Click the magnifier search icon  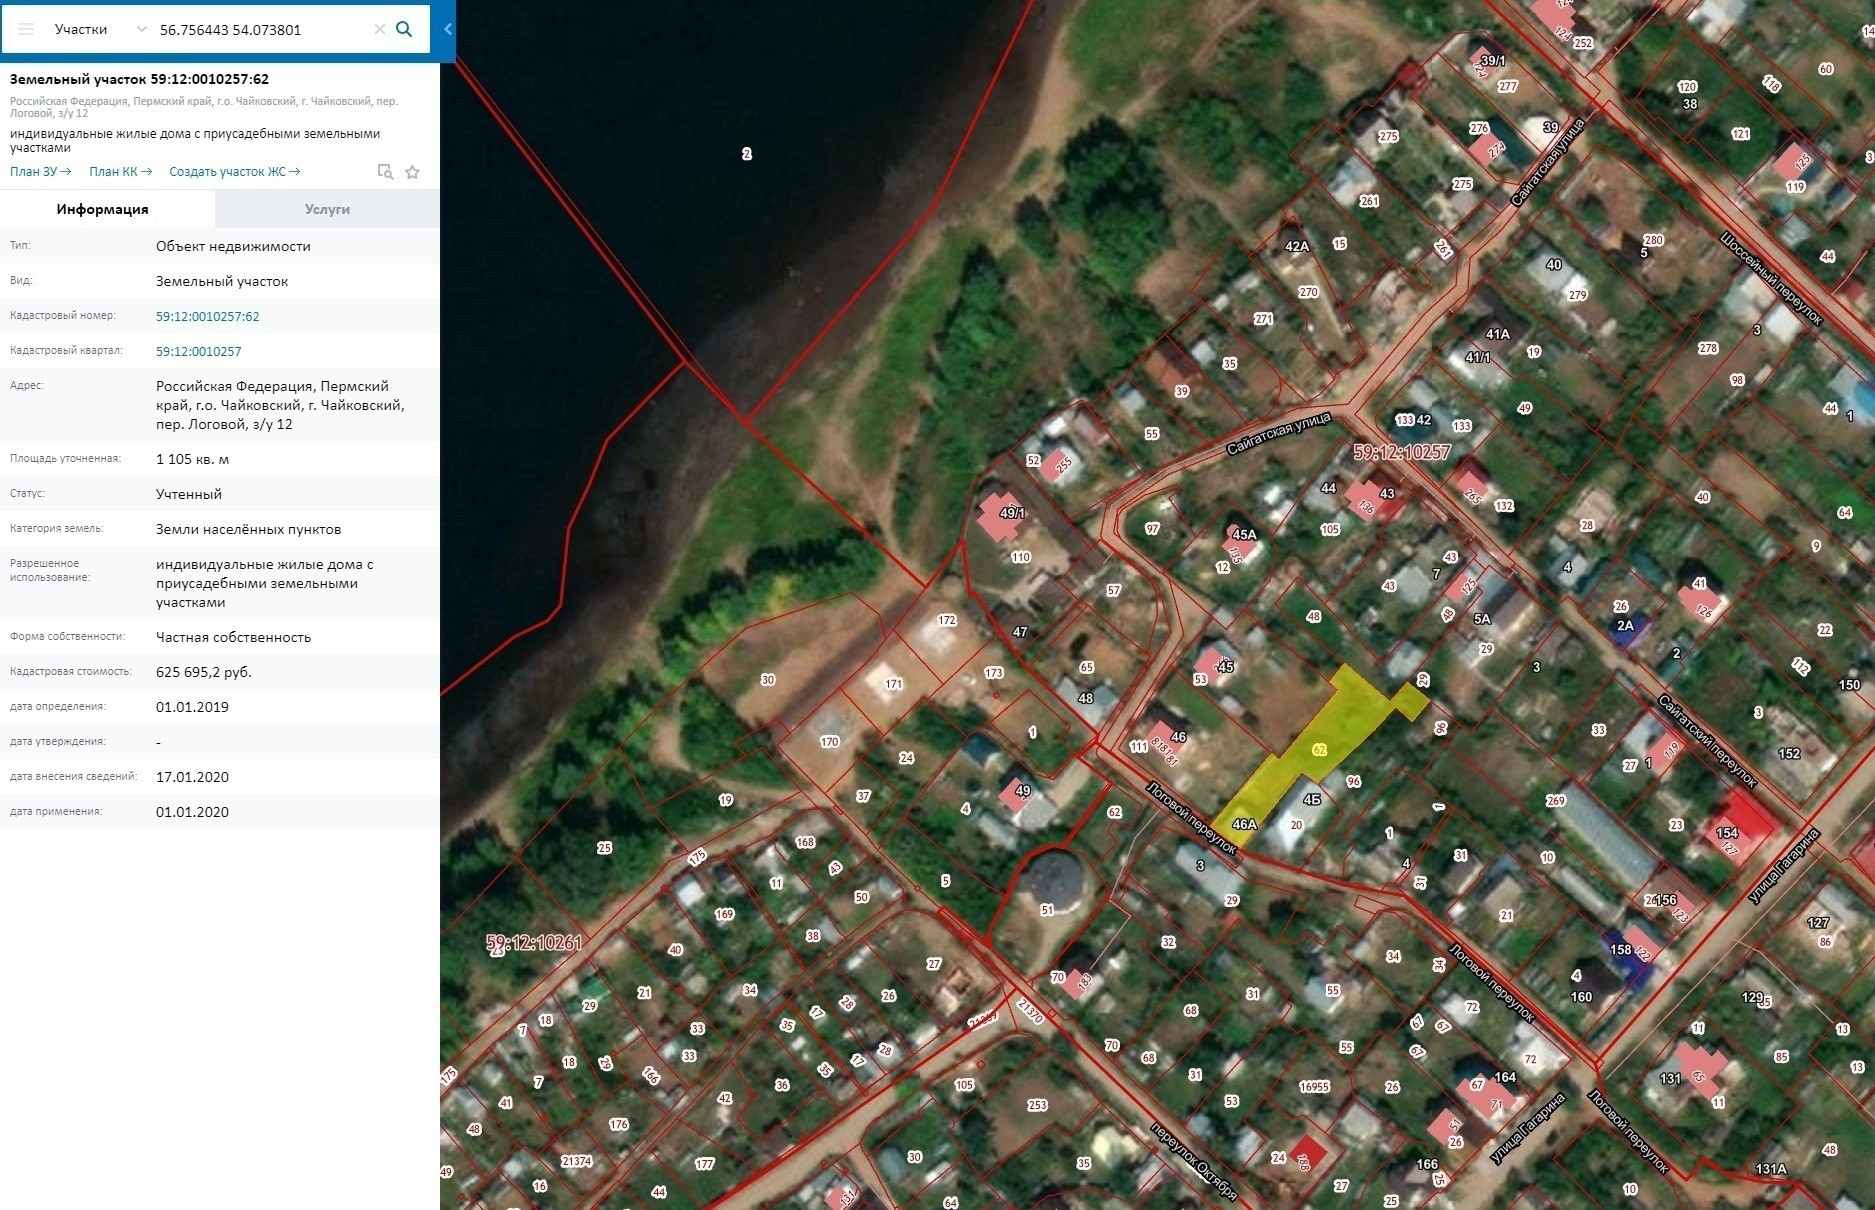[x=404, y=29]
